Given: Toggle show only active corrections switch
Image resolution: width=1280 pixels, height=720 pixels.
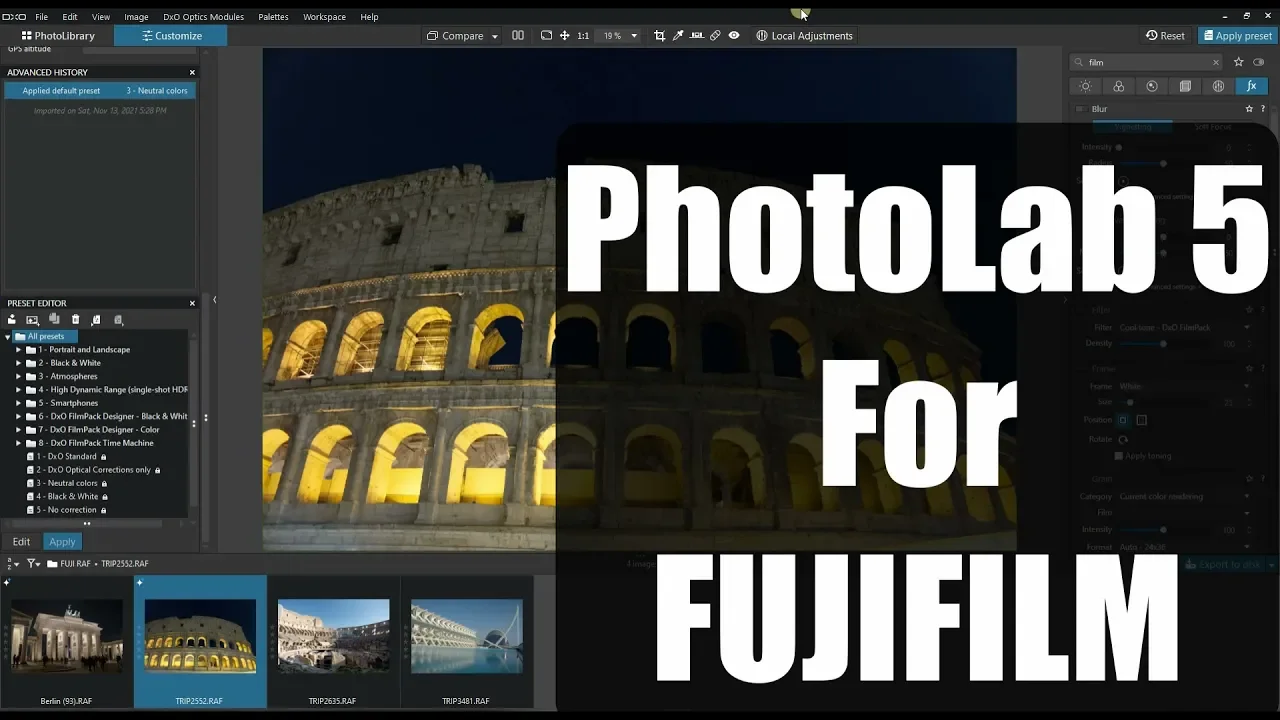Looking at the screenshot, I should pyautogui.click(x=1259, y=62).
